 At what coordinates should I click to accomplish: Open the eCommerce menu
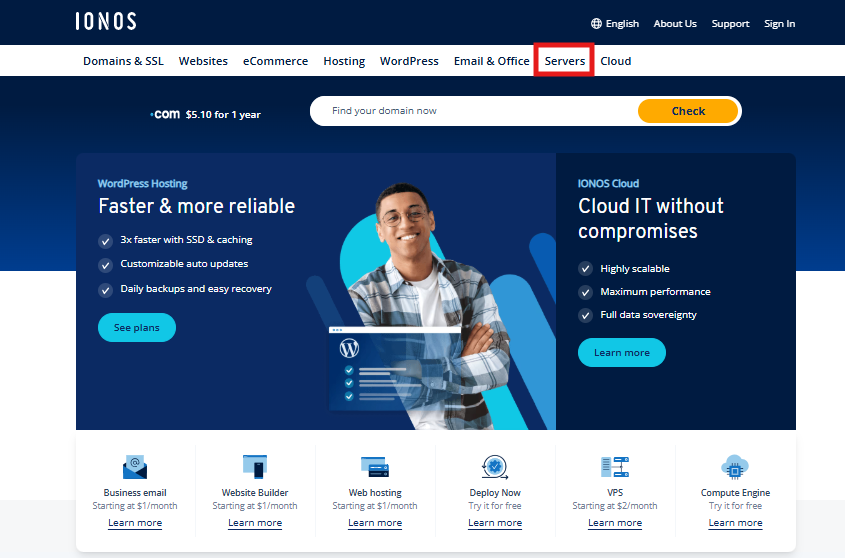pos(275,61)
